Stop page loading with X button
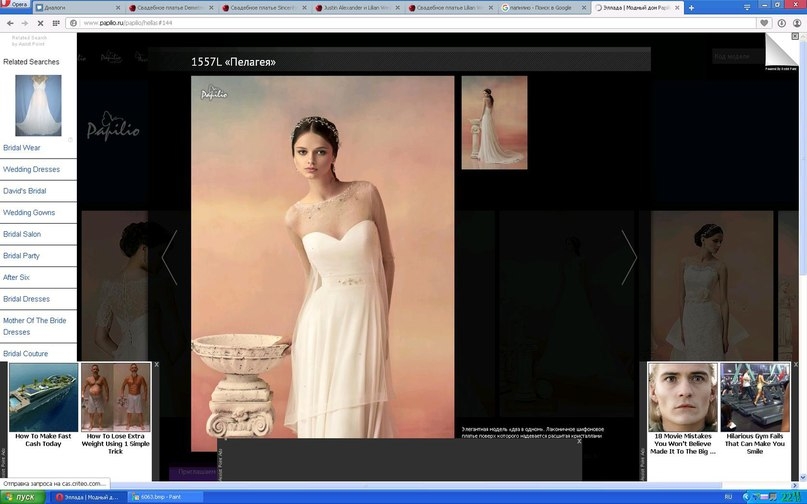807x504 pixels. click(x=40, y=22)
